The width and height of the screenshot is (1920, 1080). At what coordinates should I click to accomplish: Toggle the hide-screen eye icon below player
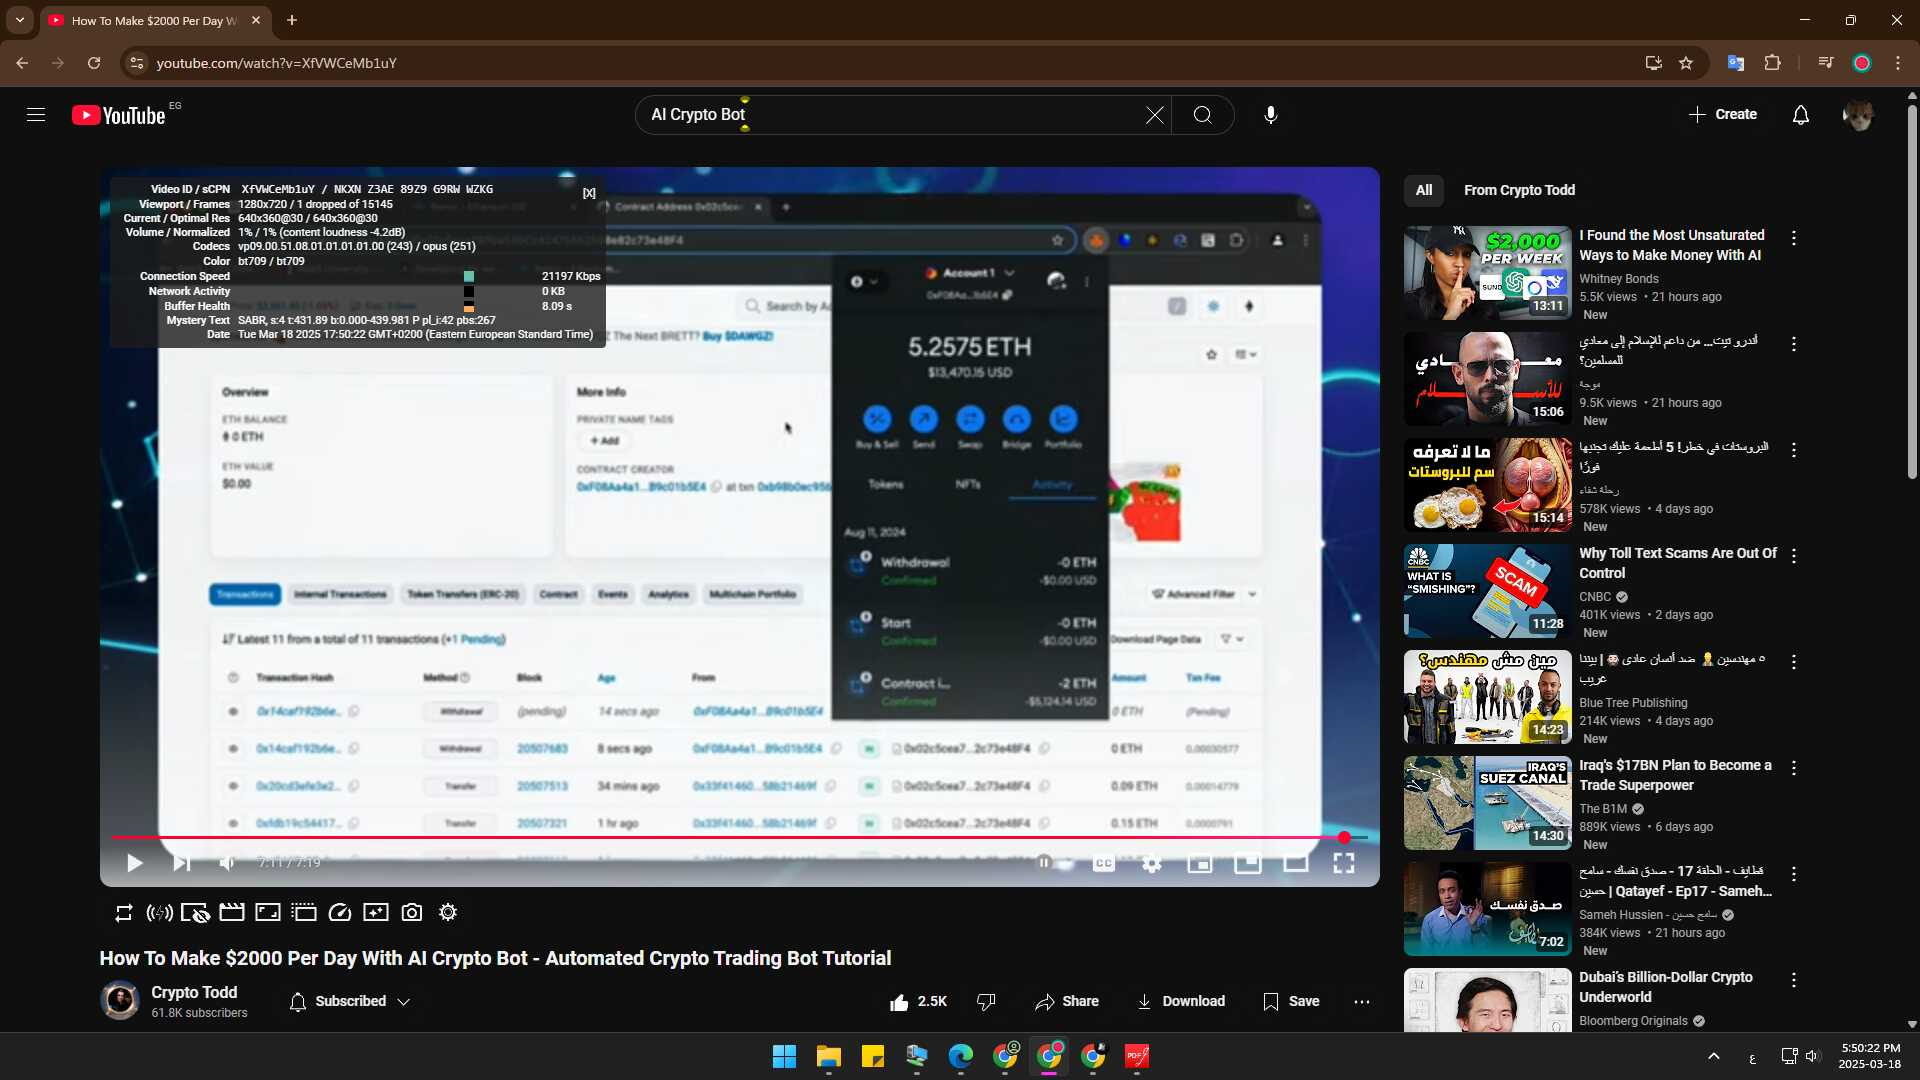[x=195, y=912]
